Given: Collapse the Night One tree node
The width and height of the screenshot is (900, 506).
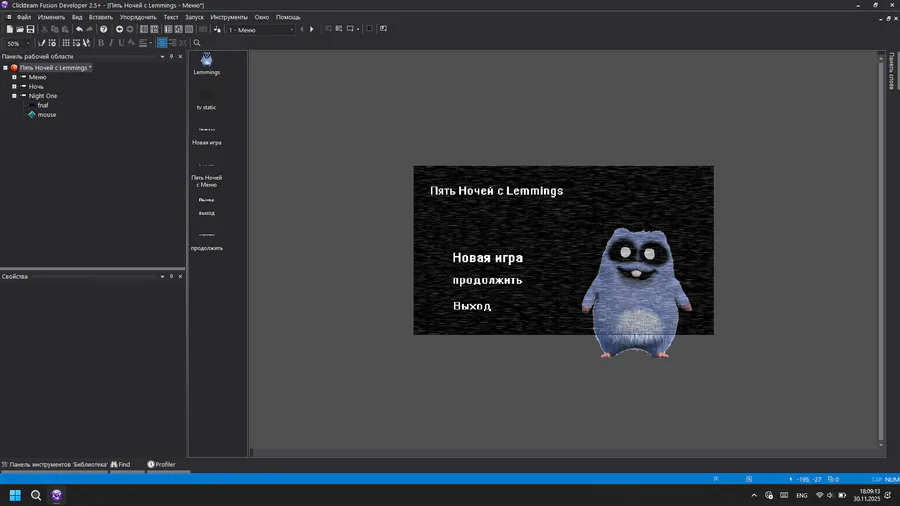Looking at the screenshot, I should (14, 96).
